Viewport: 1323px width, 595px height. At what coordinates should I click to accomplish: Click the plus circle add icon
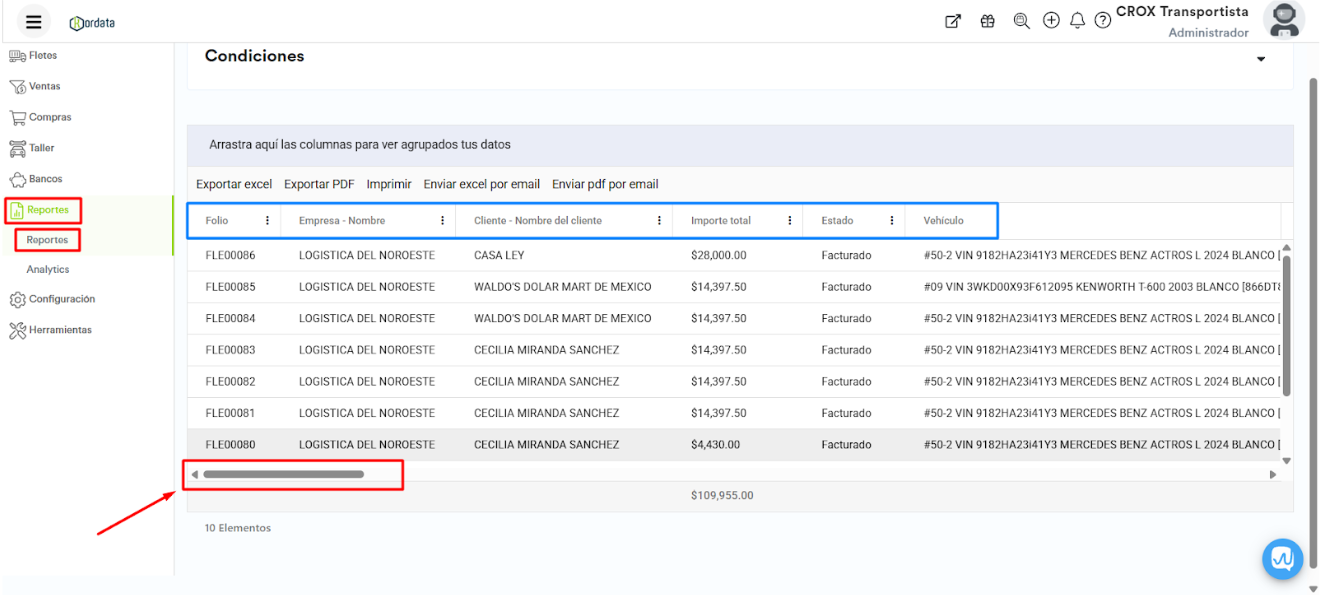click(1051, 21)
